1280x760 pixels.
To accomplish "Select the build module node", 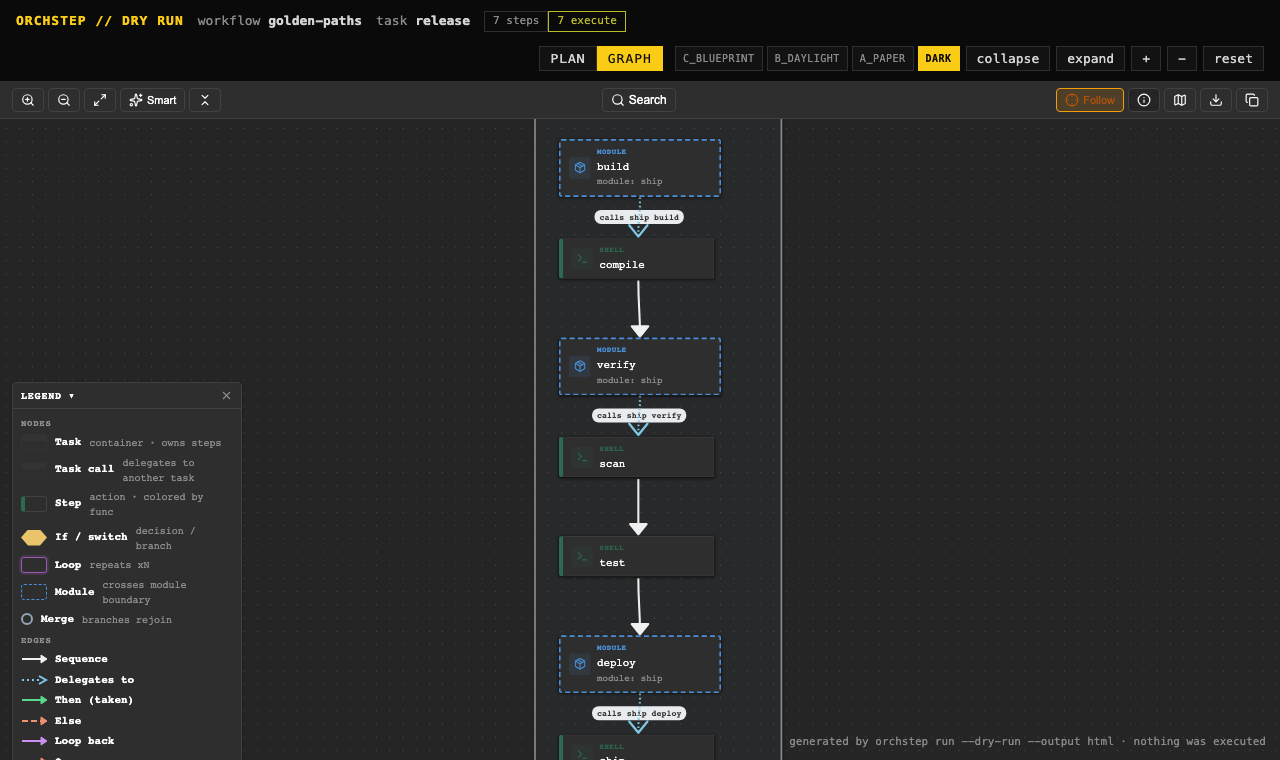I will click(x=640, y=168).
